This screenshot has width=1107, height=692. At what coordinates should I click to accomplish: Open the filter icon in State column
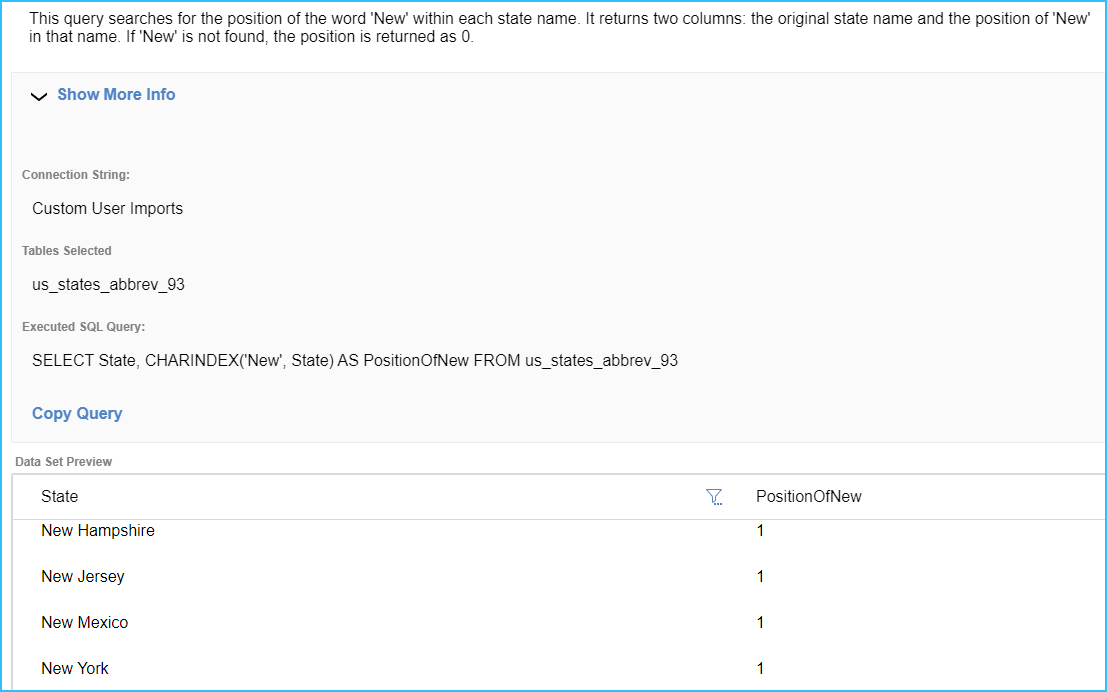[714, 497]
